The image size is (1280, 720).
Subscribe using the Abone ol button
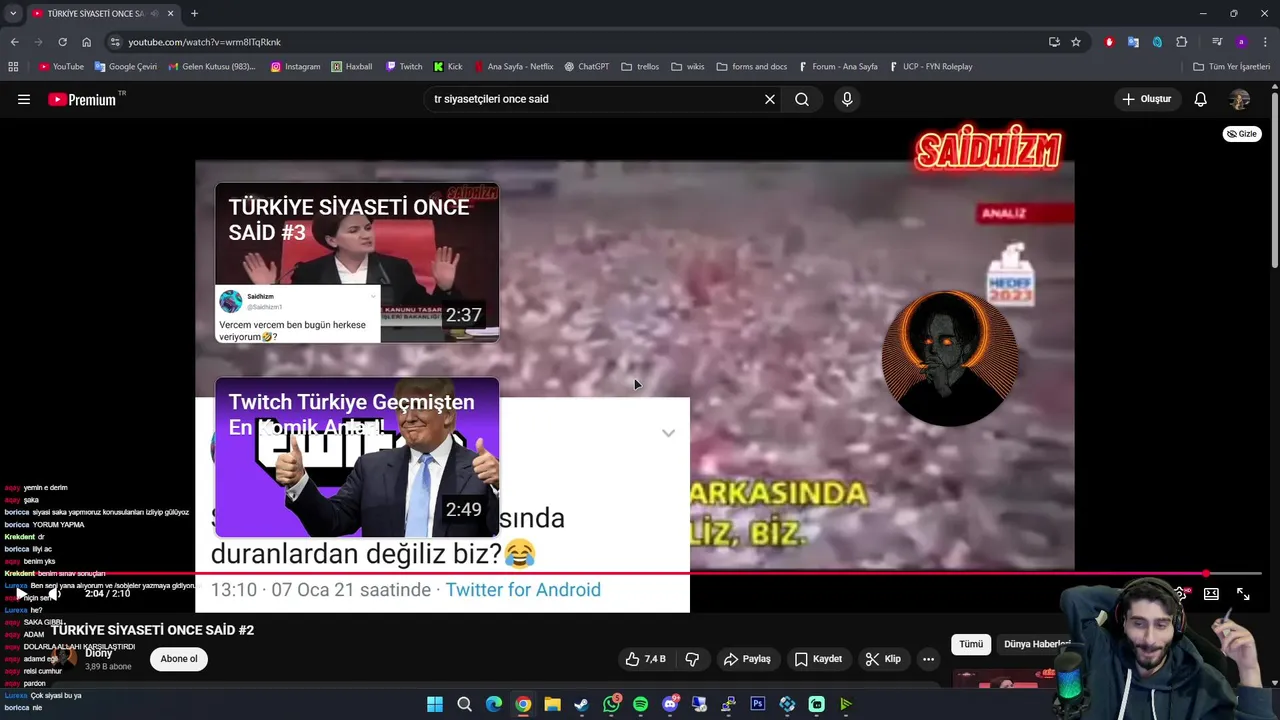pos(179,659)
